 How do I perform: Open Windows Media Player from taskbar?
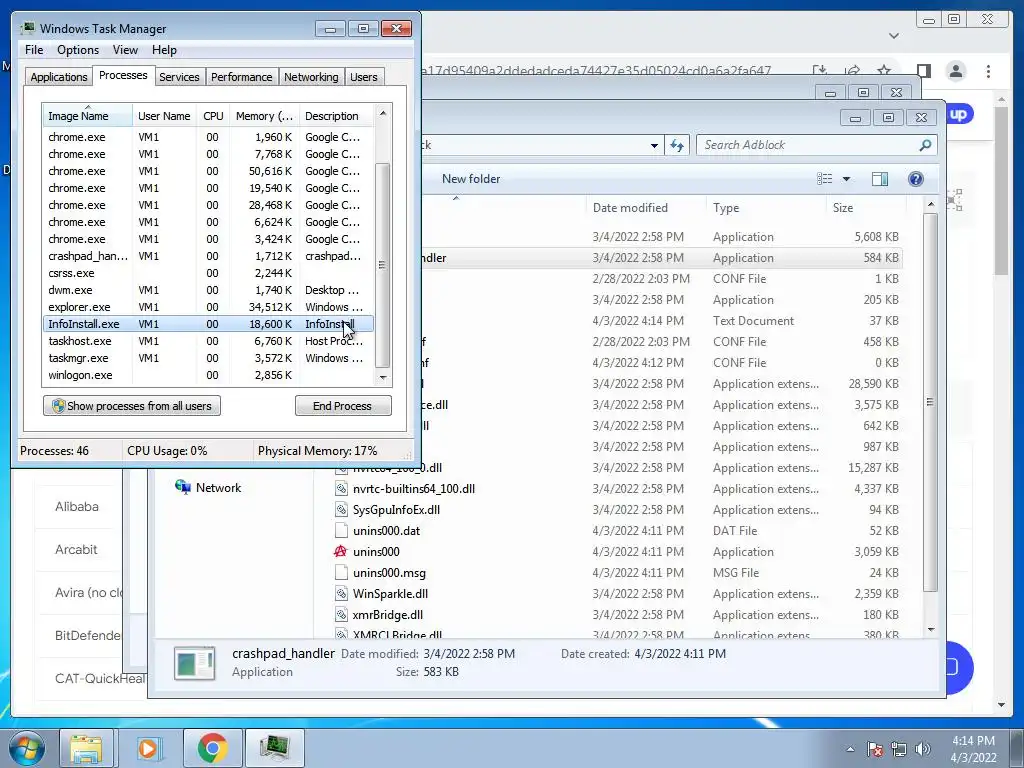tap(148, 748)
